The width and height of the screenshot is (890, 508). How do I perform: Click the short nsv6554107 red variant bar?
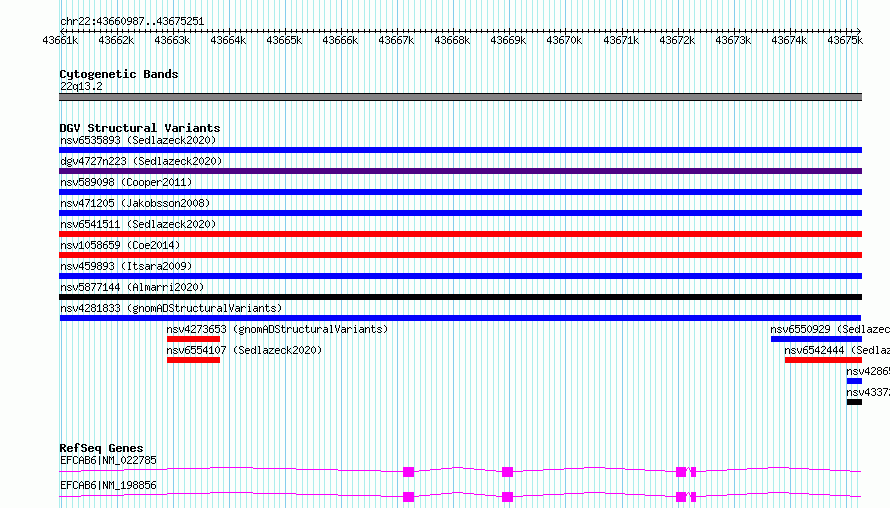point(193,360)
